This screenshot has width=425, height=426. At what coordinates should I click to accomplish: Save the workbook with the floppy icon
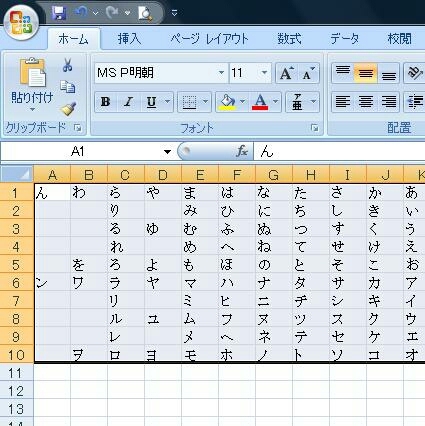point(59,13)
